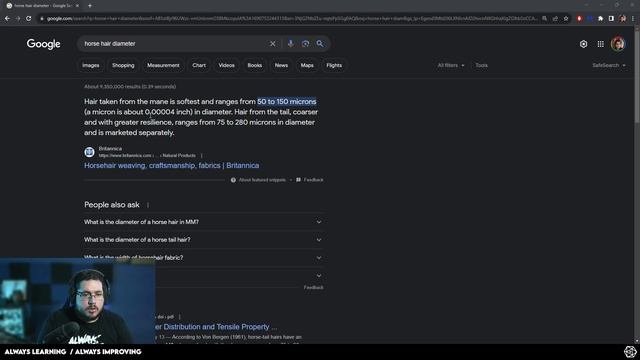Clear the search box with the X

click(272, 44)
